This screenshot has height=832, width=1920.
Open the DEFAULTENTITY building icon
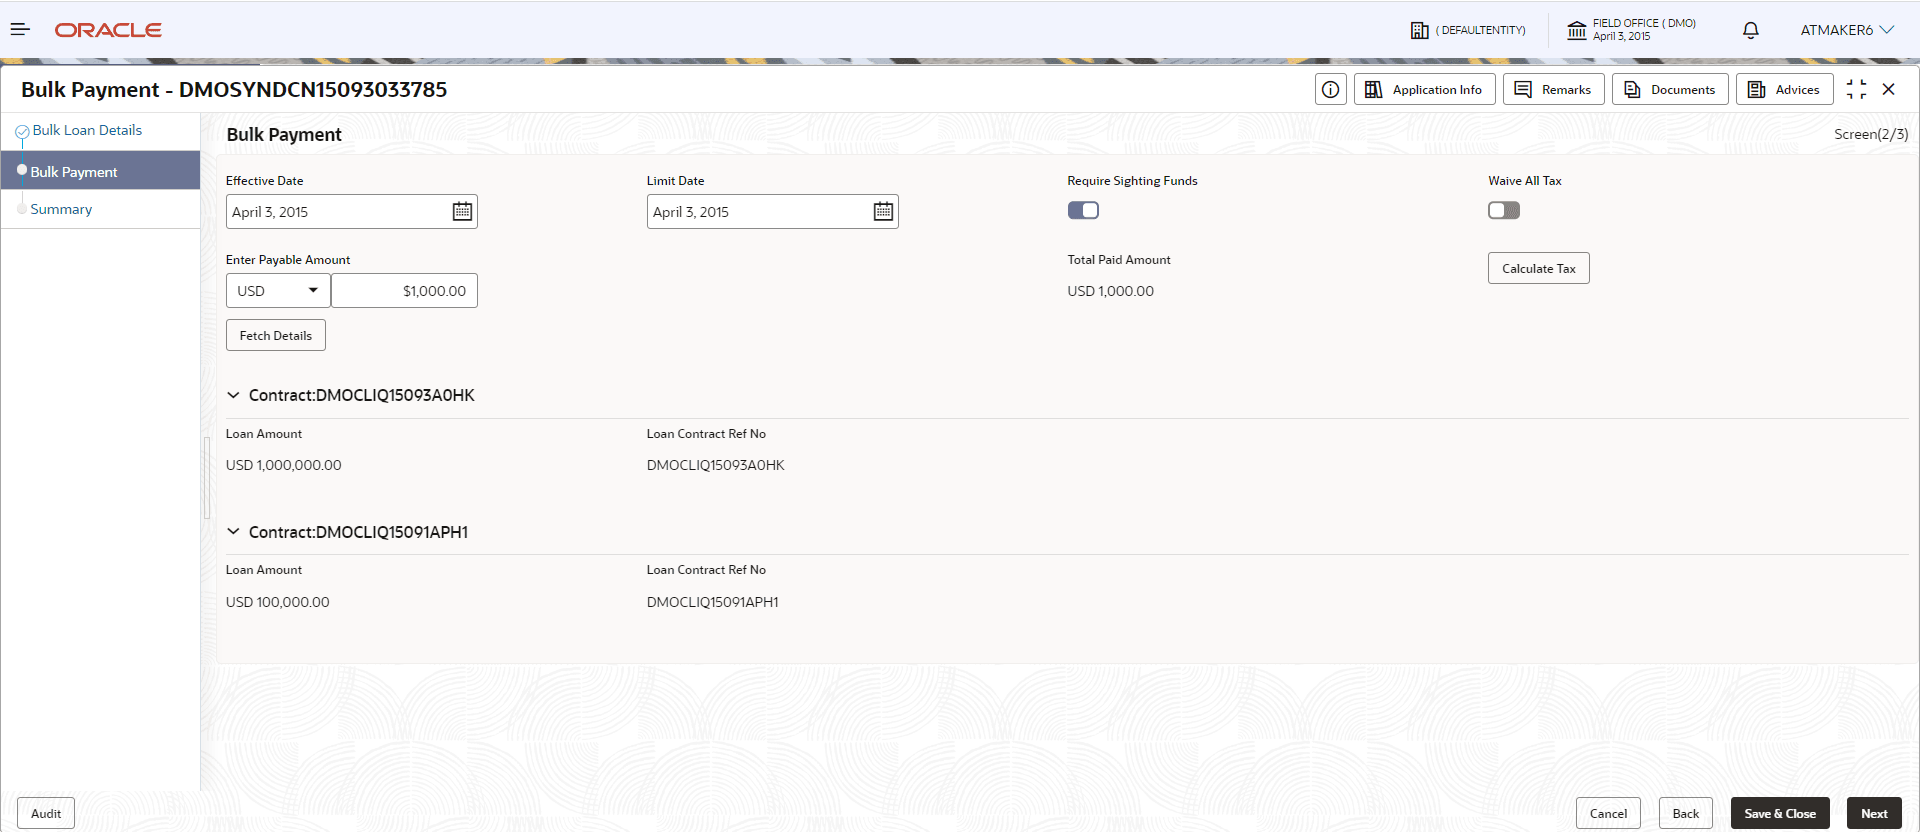(1419, 30)
